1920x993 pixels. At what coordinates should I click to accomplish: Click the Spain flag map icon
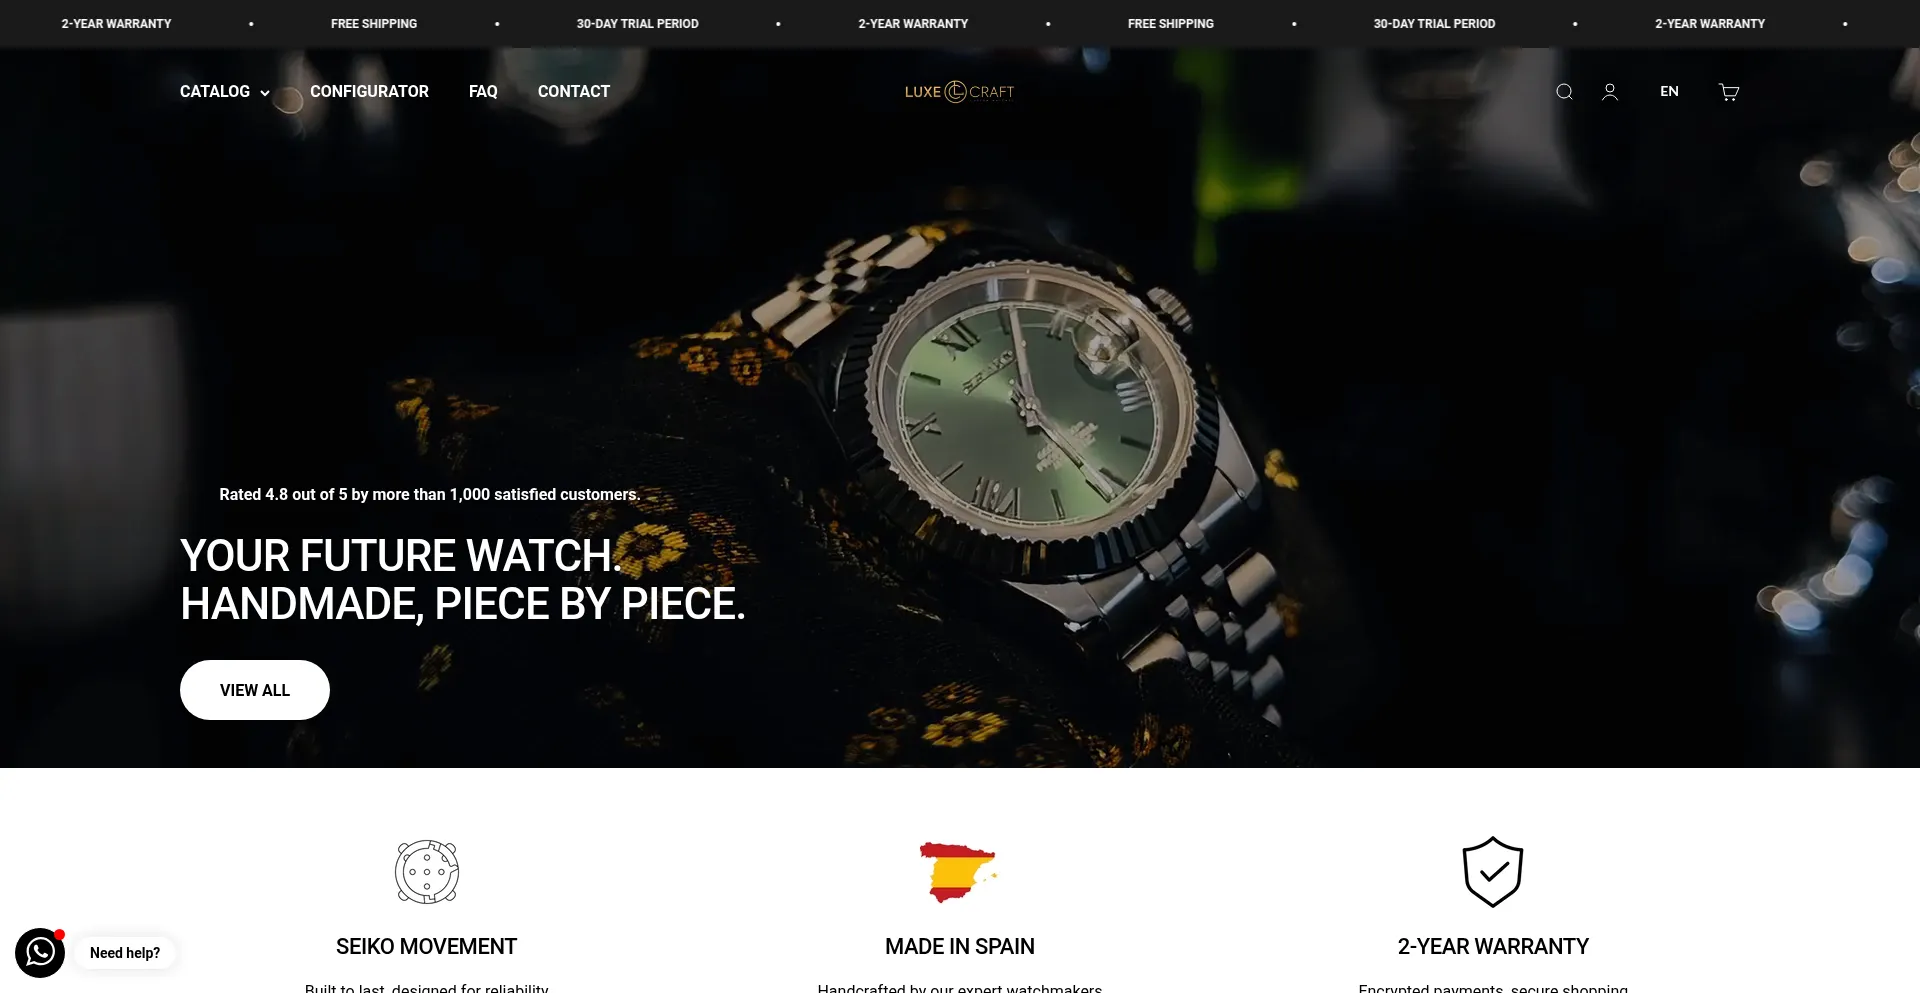click(x=958, y=872)
